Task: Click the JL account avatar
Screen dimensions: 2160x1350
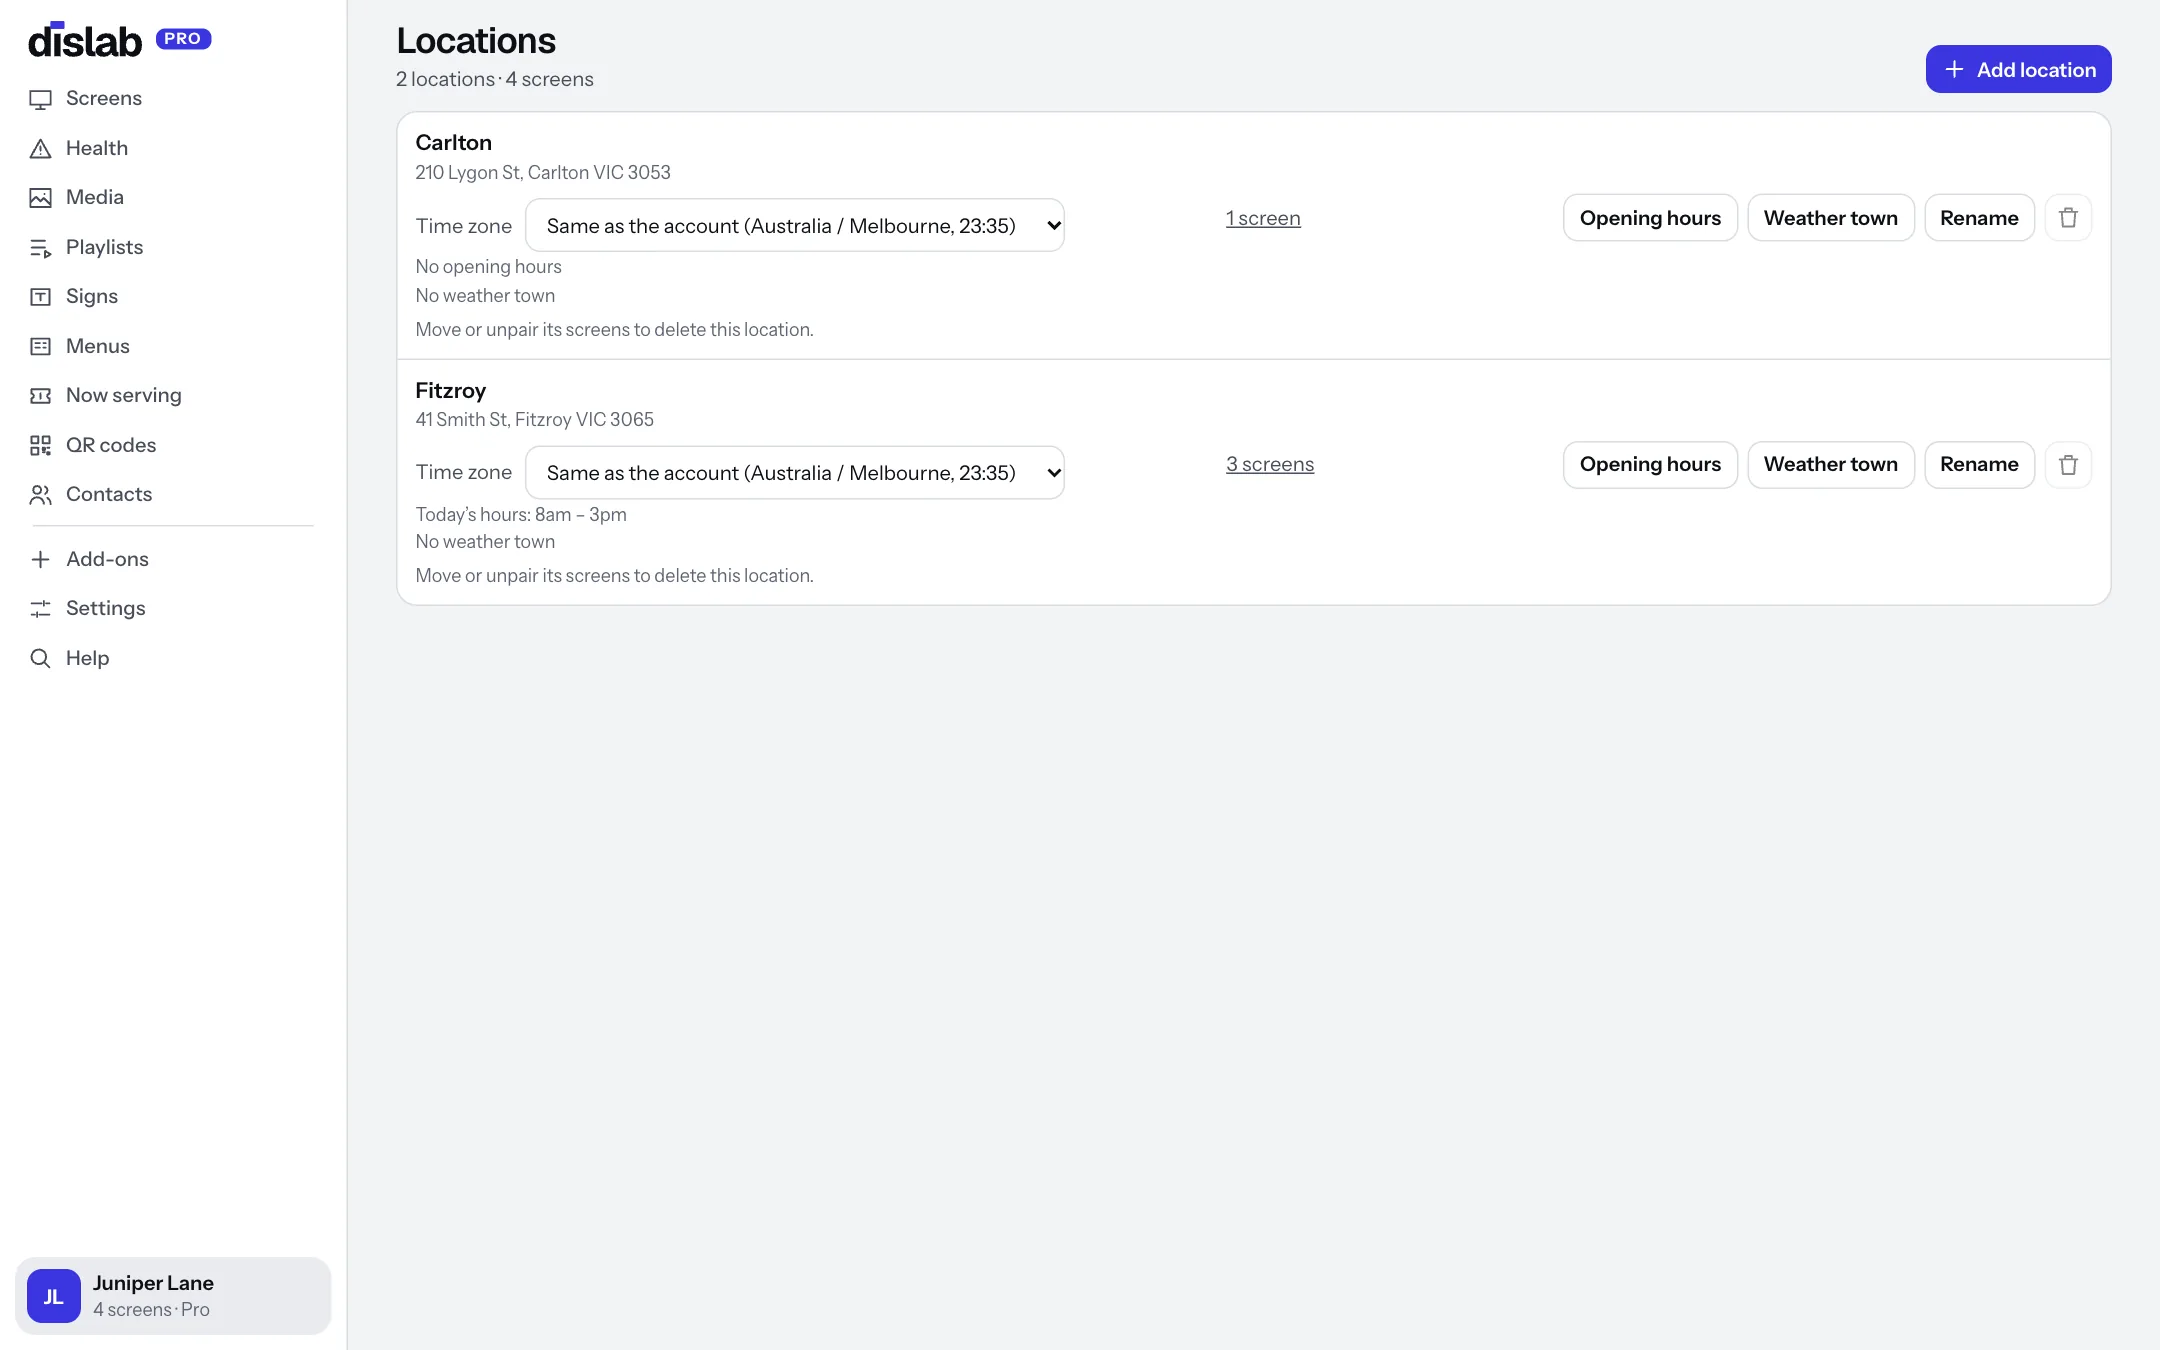Action: coord(54,1296)
